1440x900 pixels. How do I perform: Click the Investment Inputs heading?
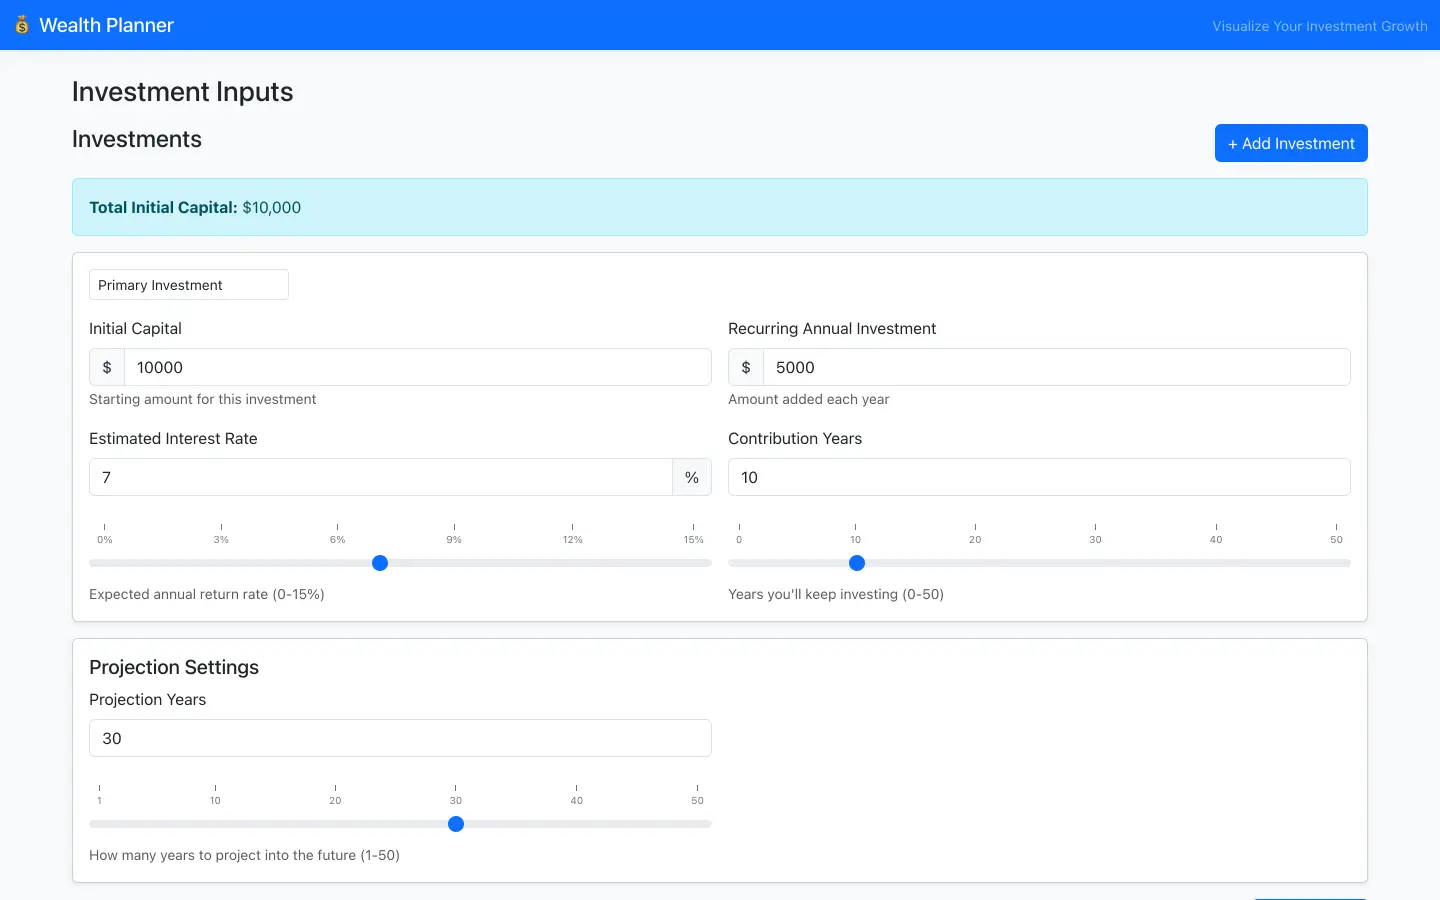point(183,92)
